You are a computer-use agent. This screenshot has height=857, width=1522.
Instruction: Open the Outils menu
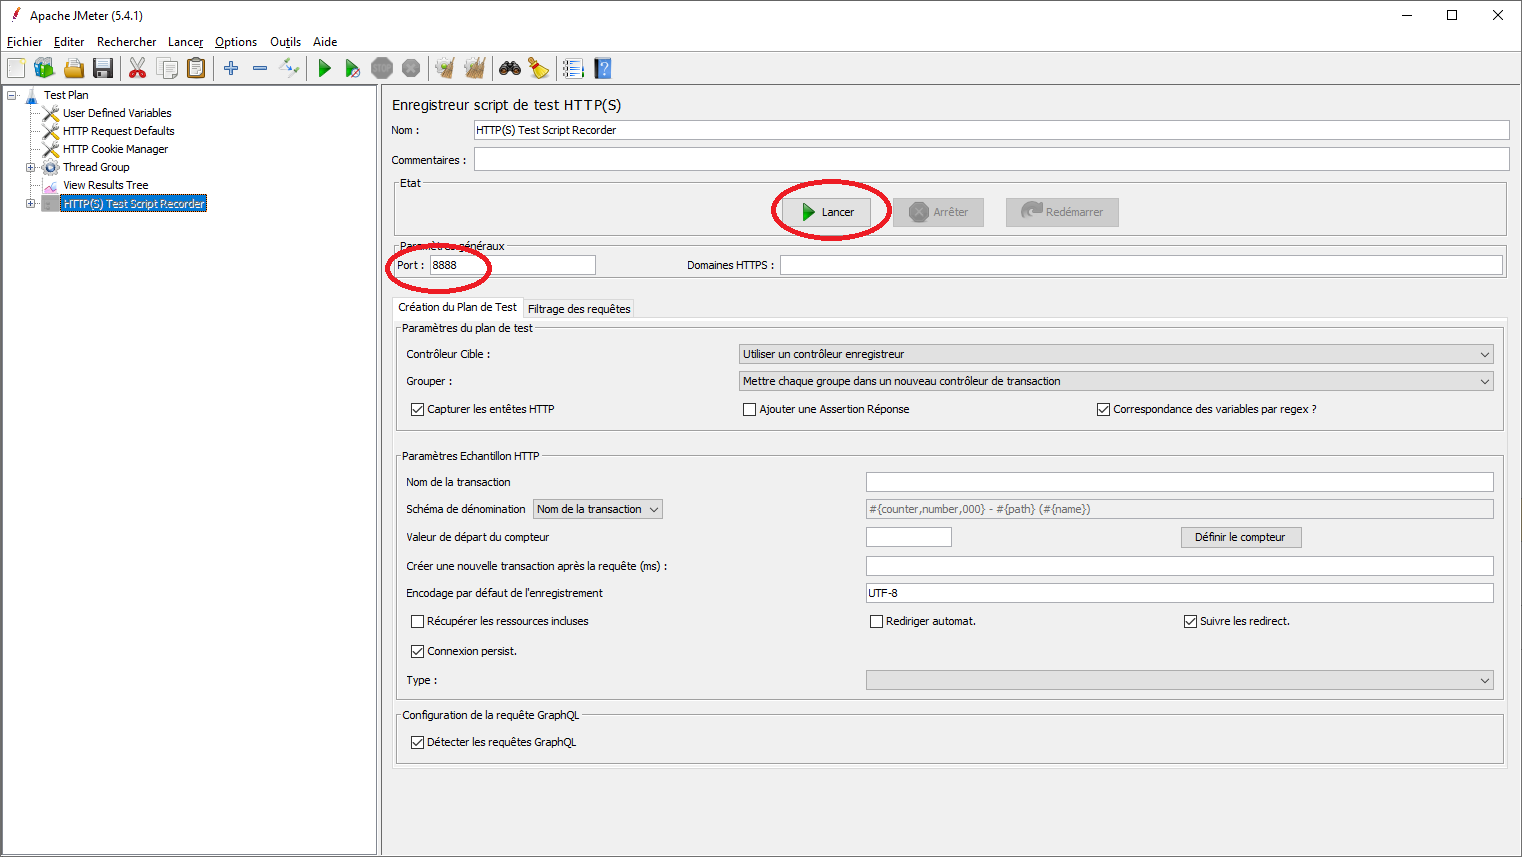pos(285,42)
